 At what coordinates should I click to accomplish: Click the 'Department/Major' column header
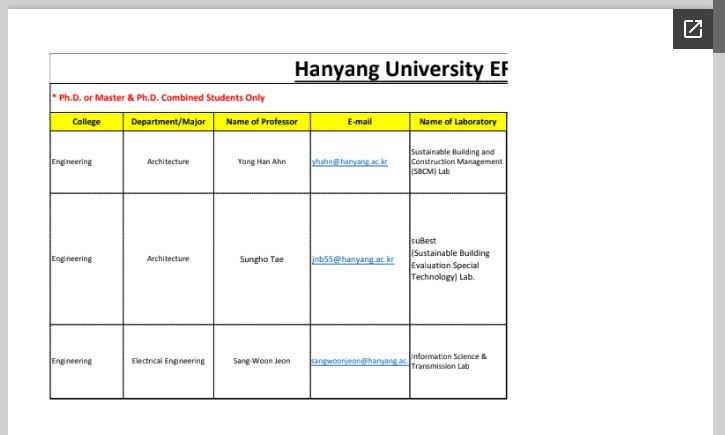(168, 122)
